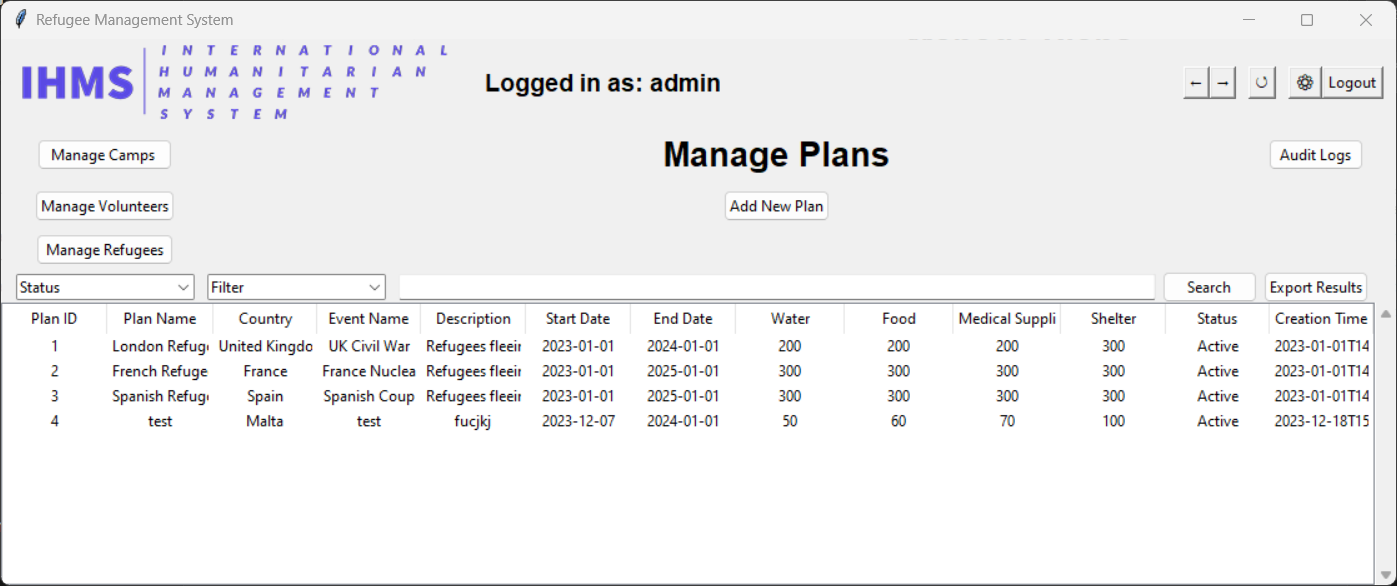Click Export Results button

[x=1316, y=287]
